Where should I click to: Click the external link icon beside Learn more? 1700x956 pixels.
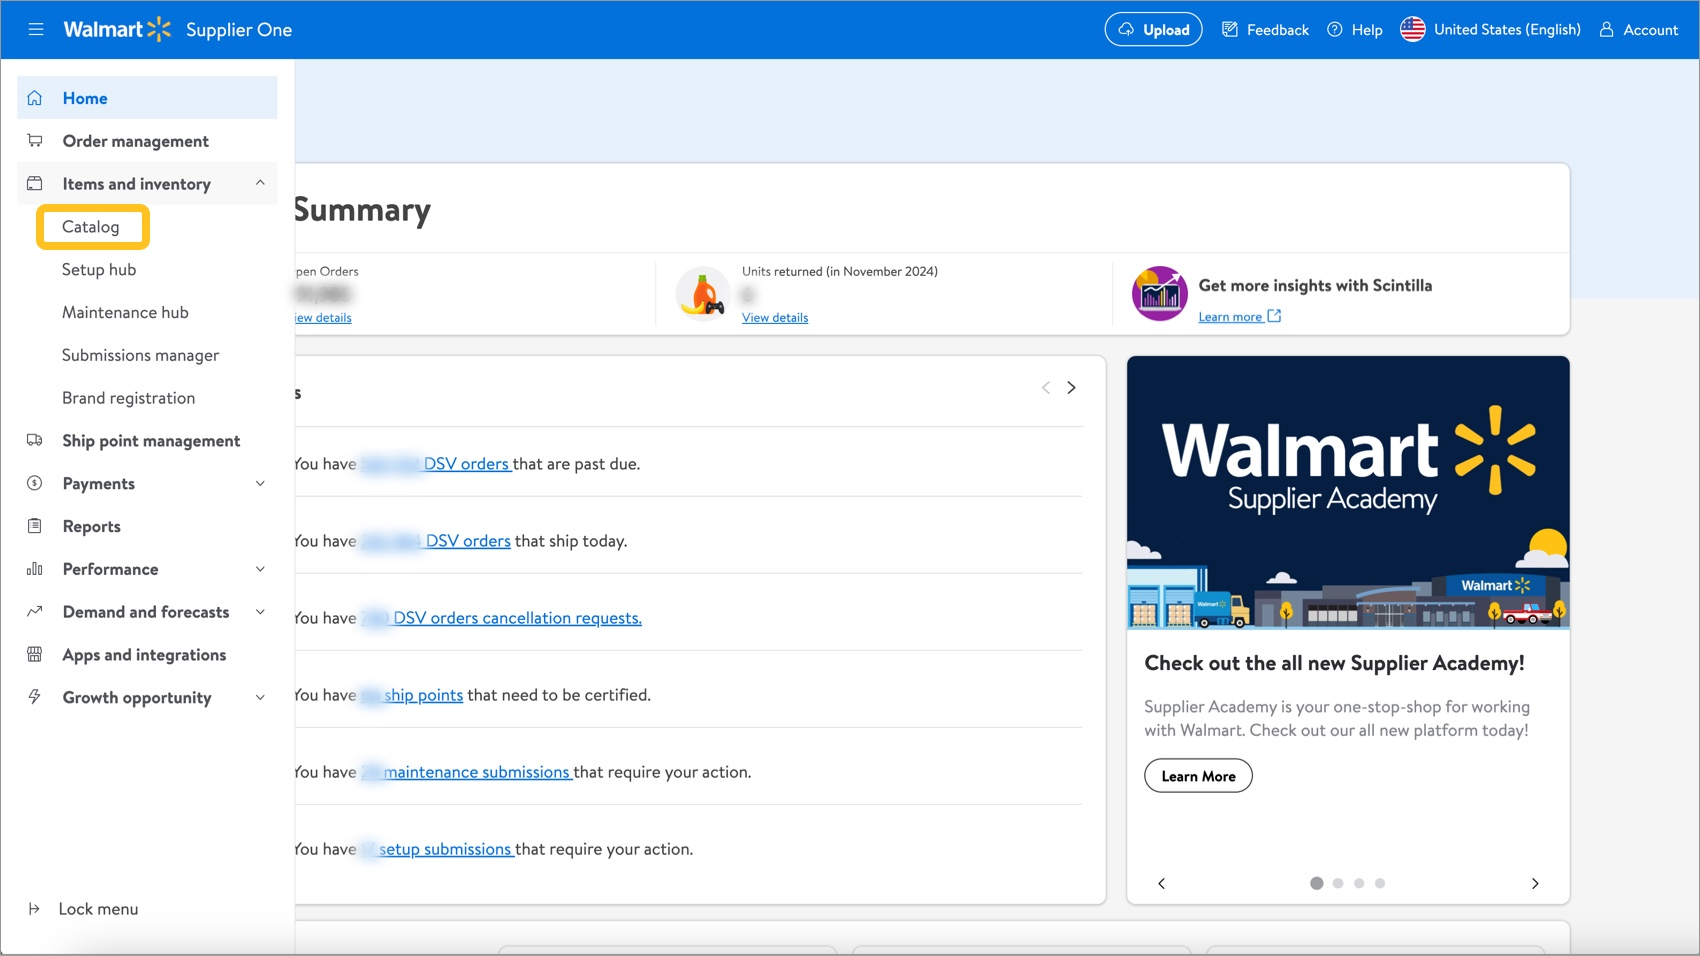pos(1274,316)
